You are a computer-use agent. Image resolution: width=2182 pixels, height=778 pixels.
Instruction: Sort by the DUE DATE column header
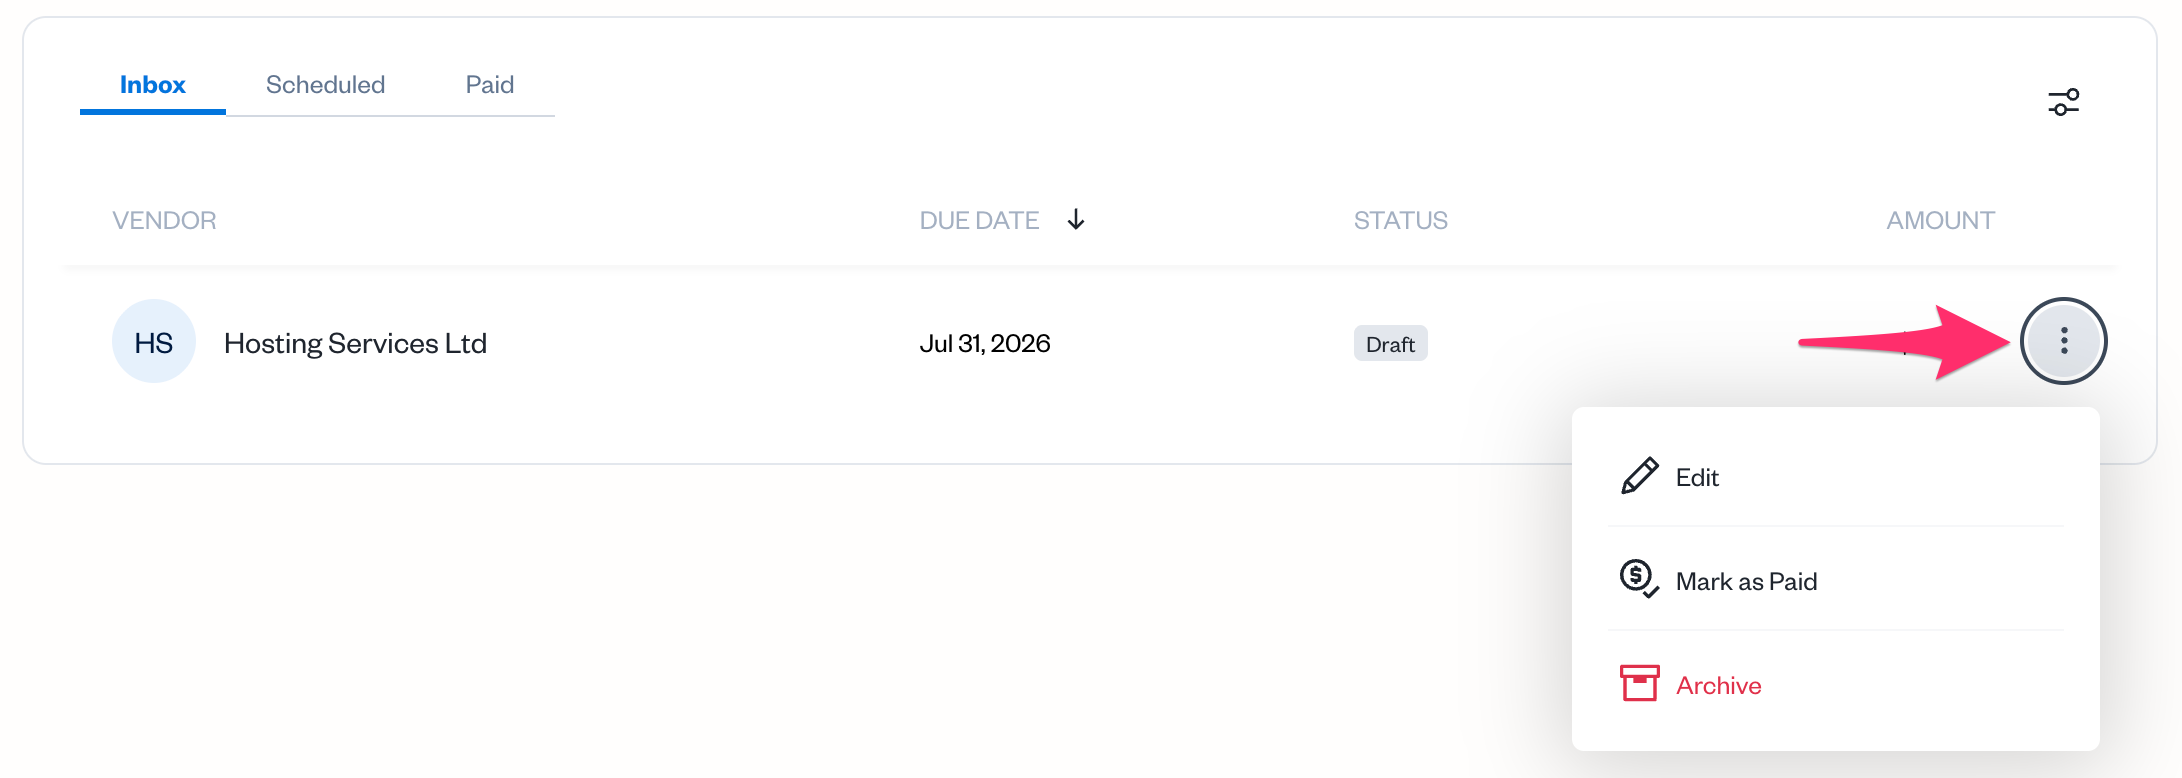point(979,221)
